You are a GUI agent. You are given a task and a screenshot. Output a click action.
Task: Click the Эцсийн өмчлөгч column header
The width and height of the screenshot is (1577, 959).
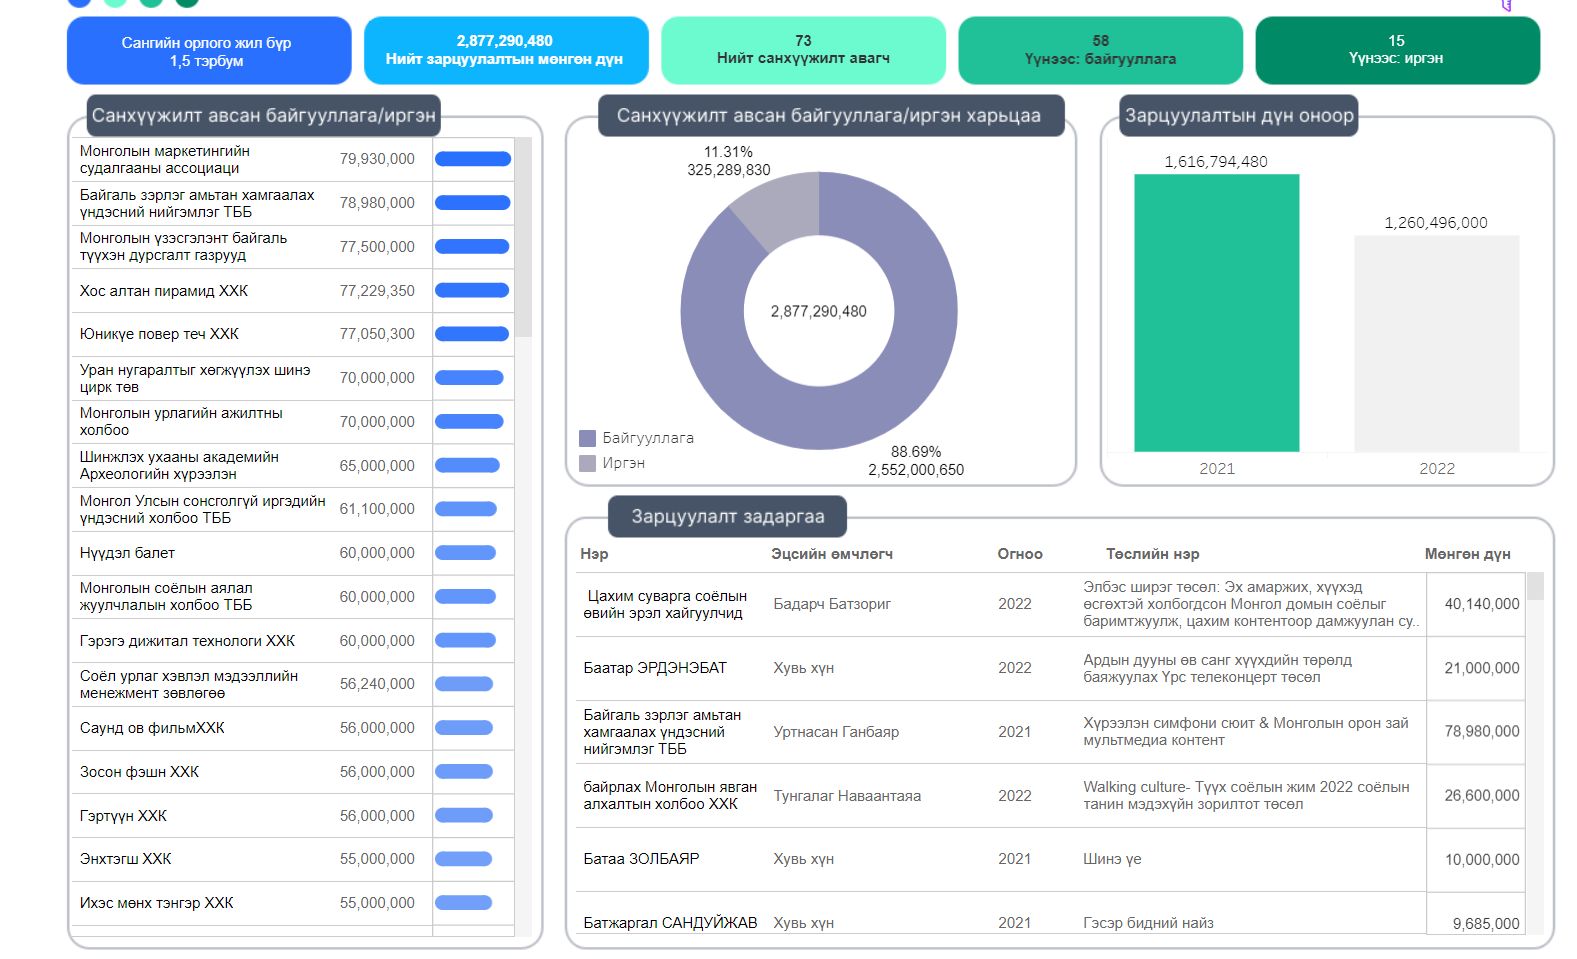tap(831, 554)
